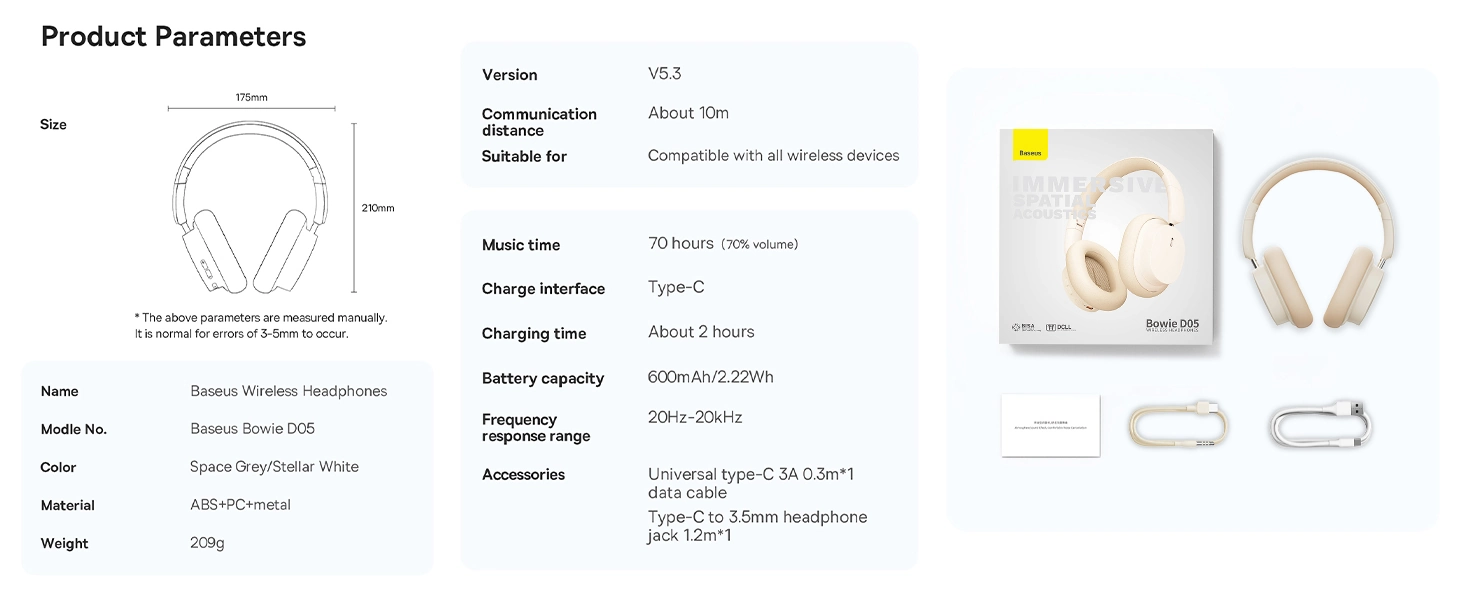The width and height of the screenshot is (1464, 600).
Task: Click the white USB data cable image
Action: [1321, 423]
